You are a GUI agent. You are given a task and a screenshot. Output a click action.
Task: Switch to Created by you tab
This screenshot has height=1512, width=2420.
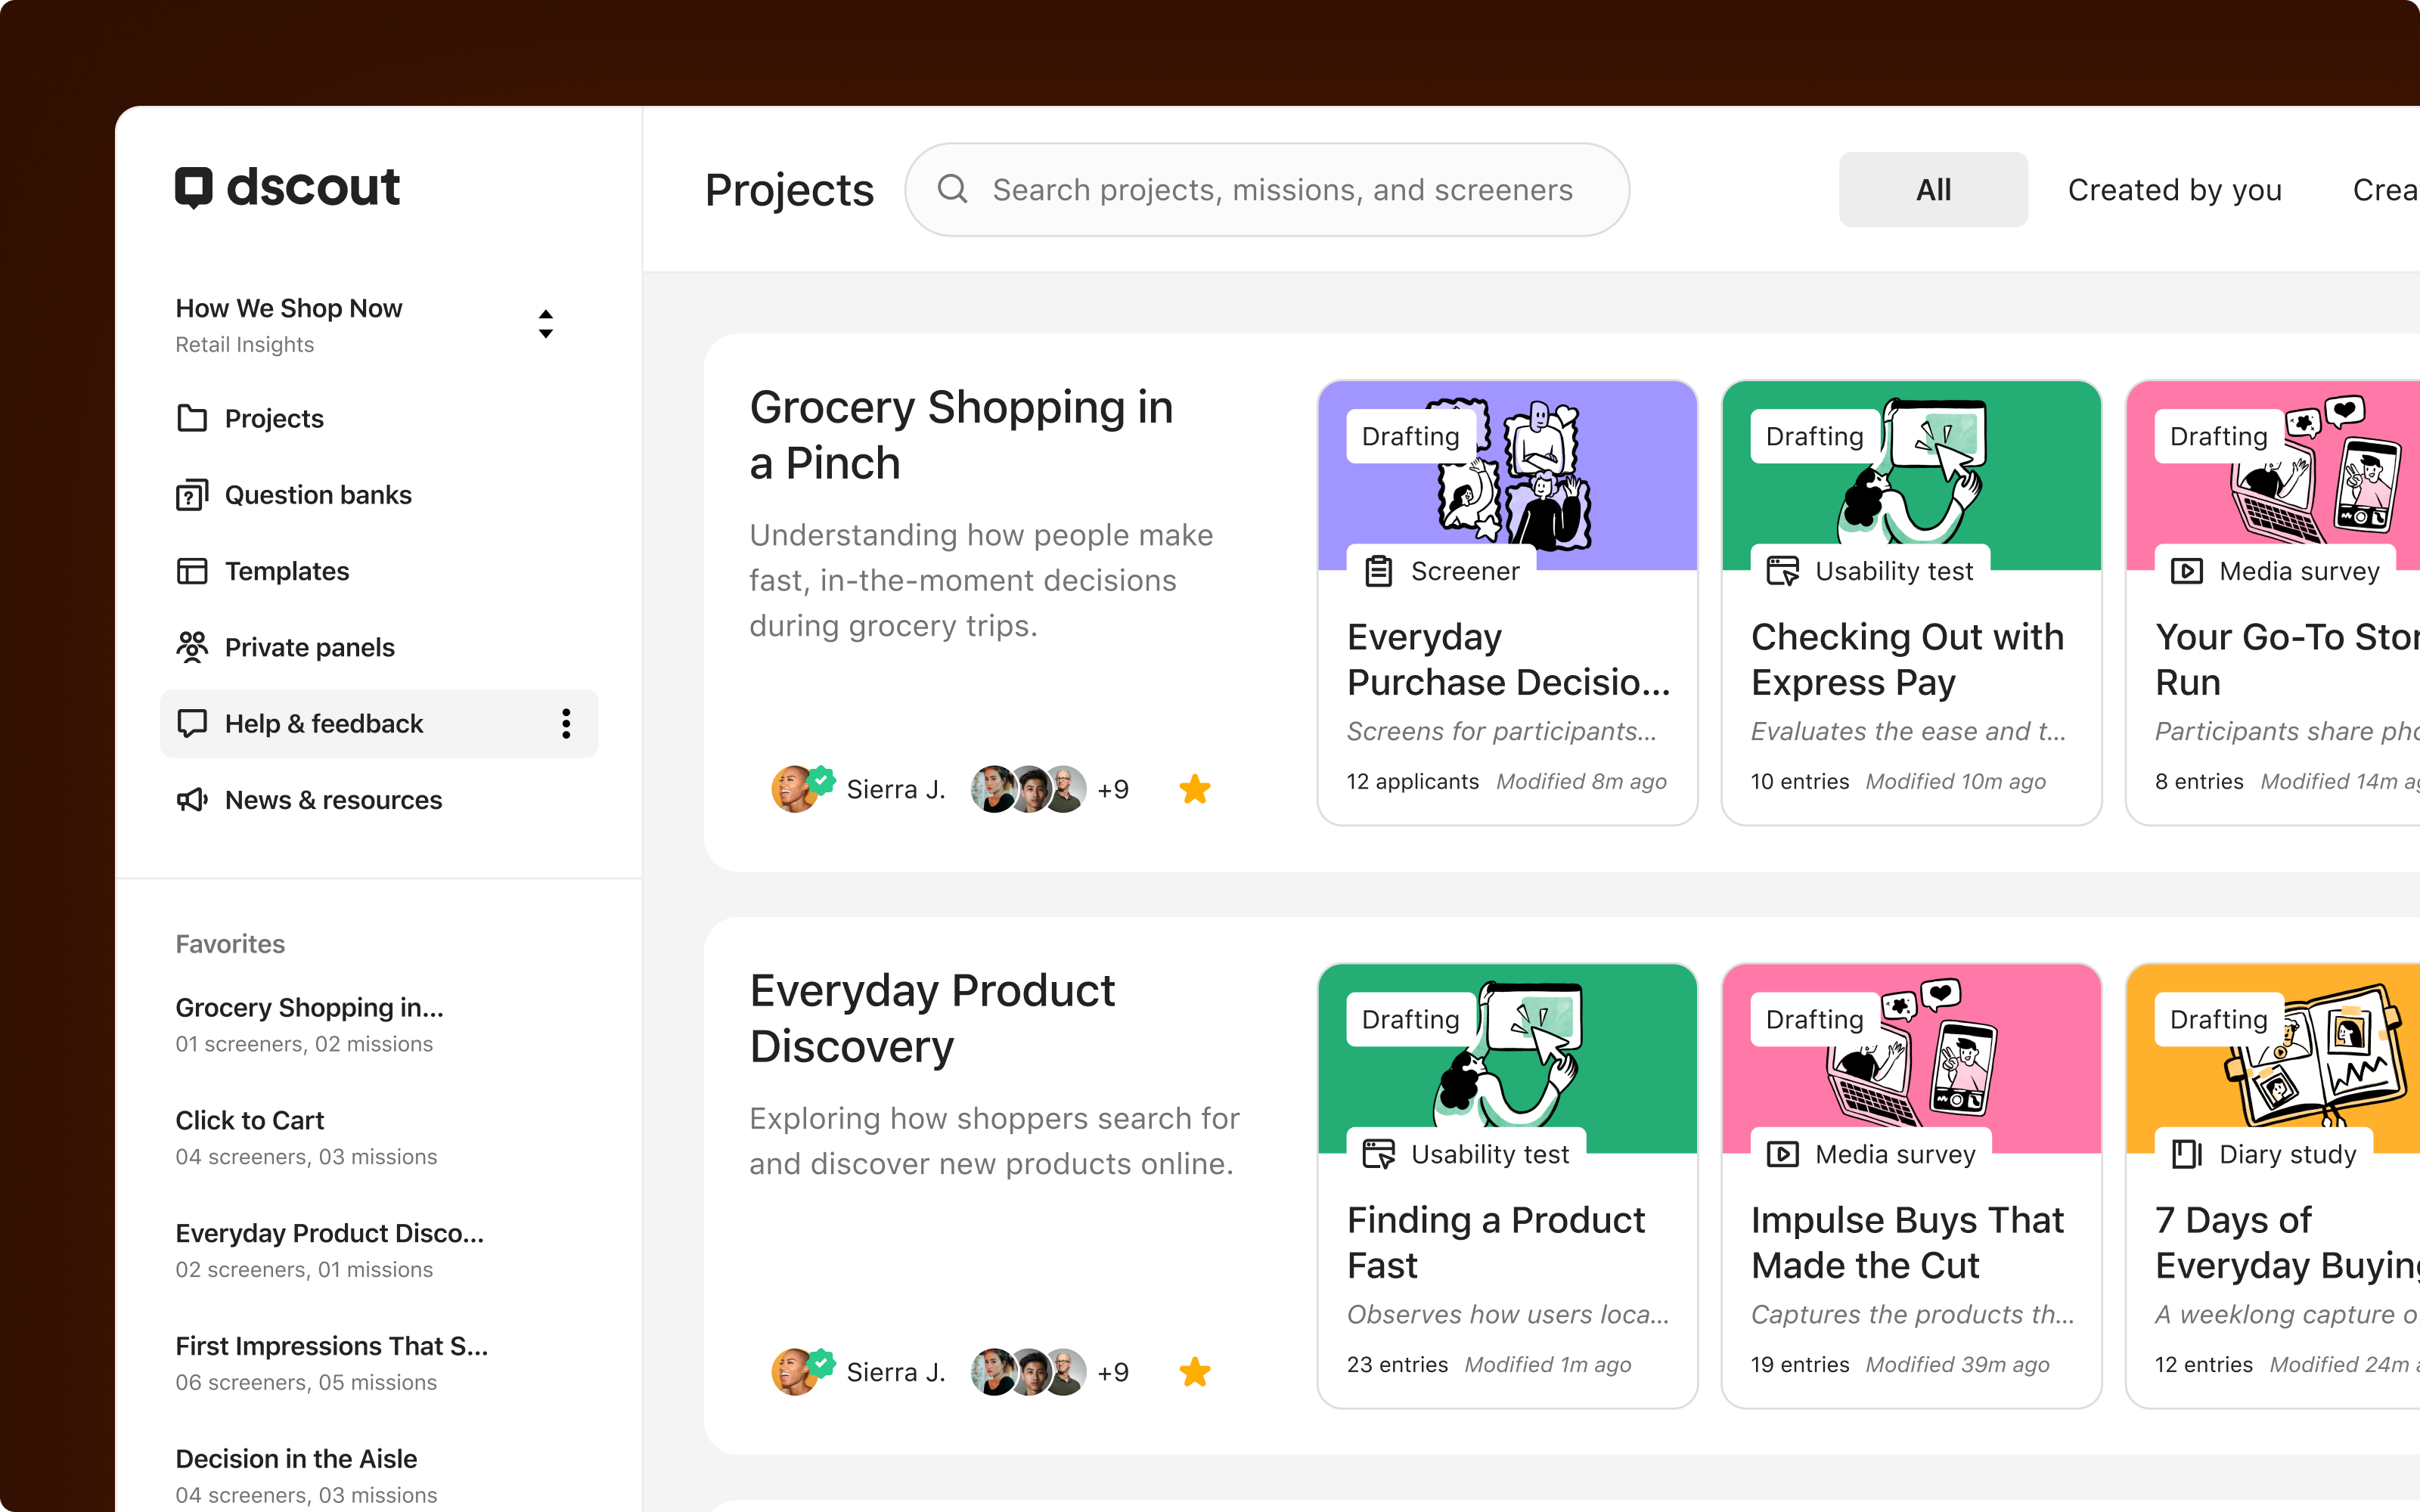(x=2174, y=190)
